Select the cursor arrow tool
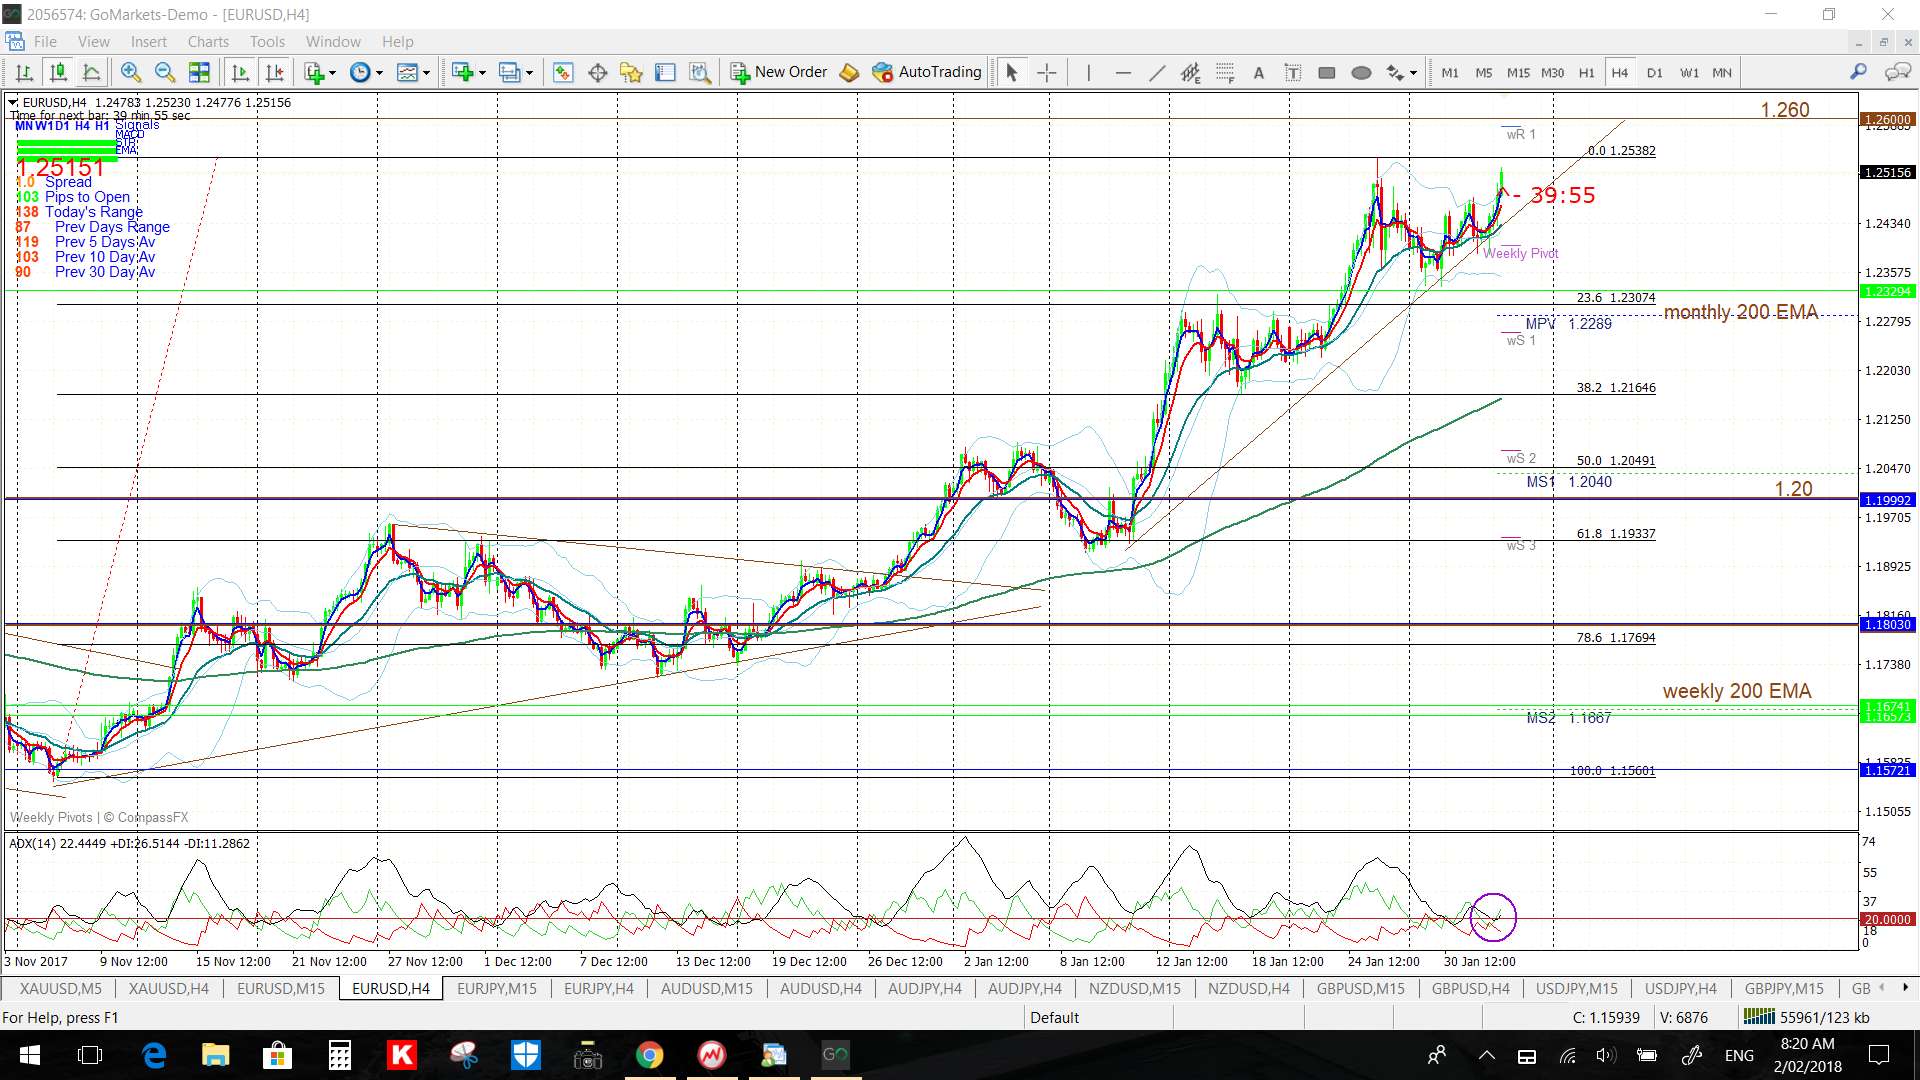Image resolution: width=1920 pixels, height=1080 pixels. coord(1011,72)
